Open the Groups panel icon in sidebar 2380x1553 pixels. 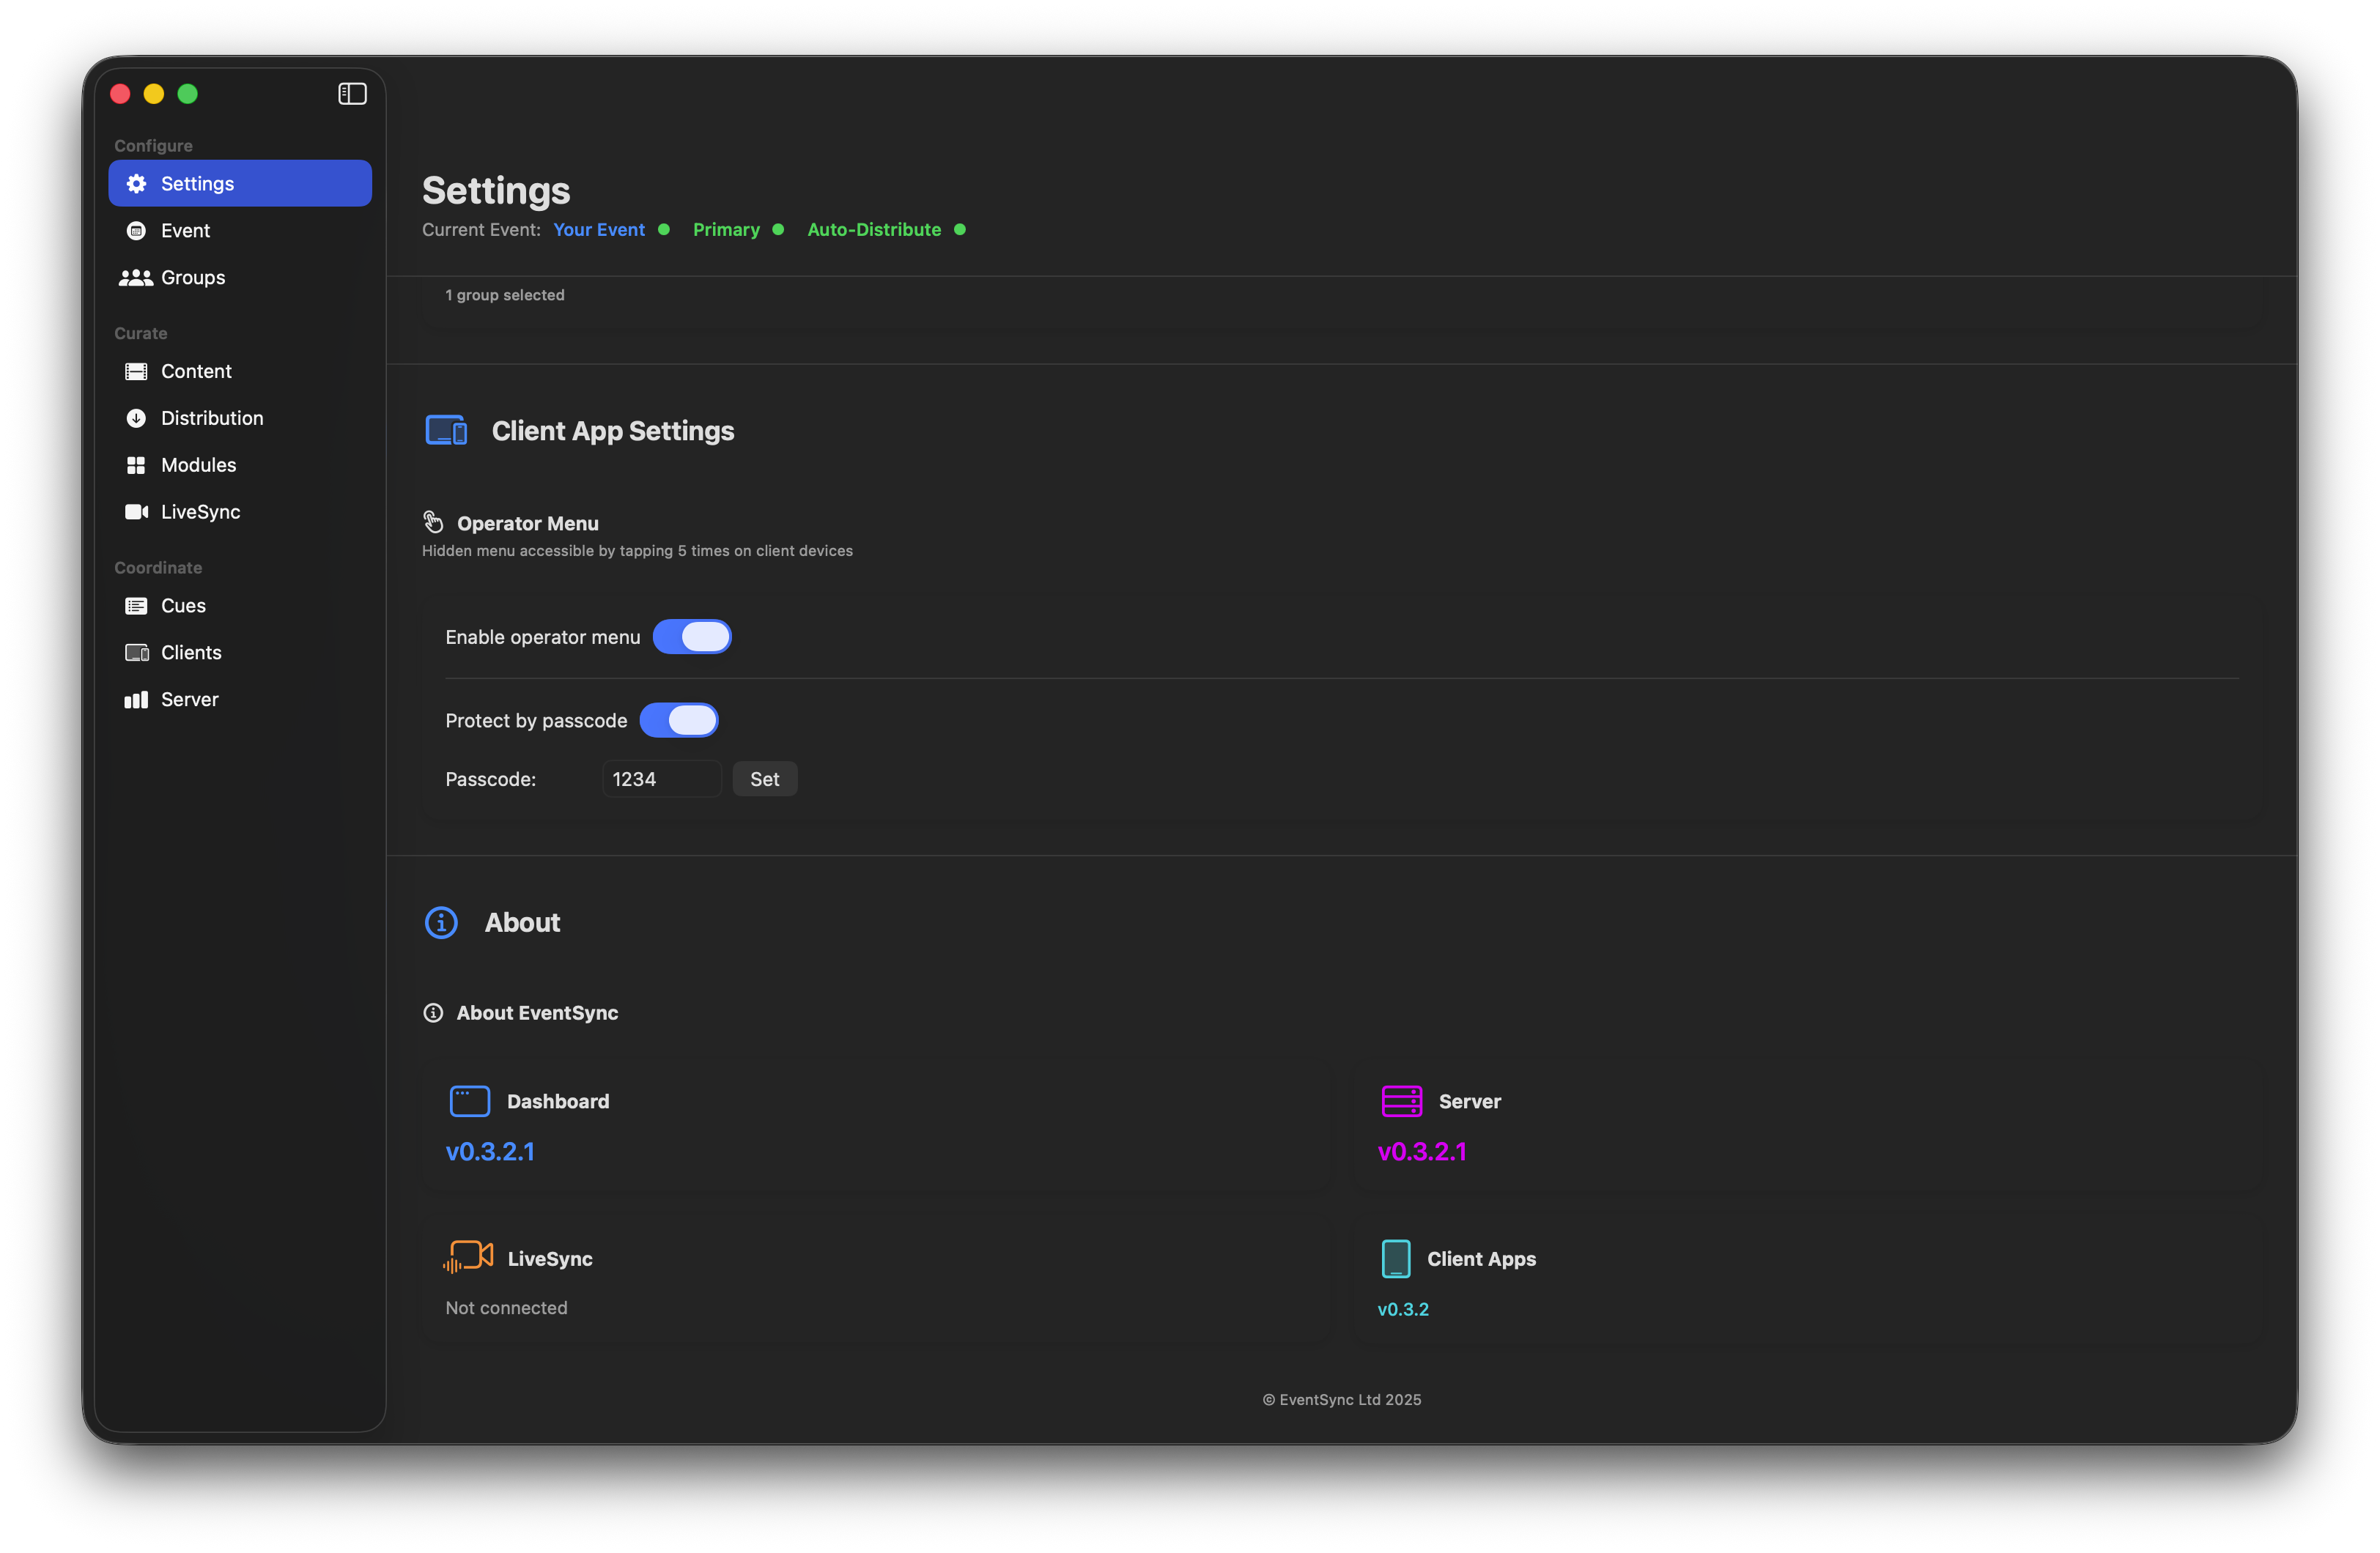point(136,277)
